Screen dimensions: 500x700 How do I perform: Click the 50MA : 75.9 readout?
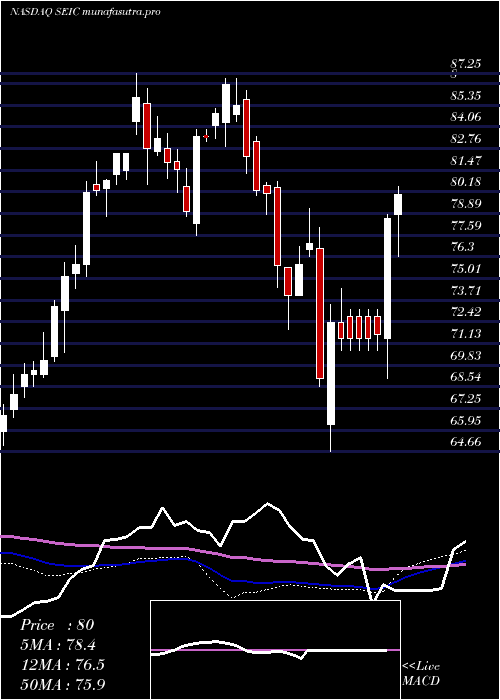[x=63, y=684]
